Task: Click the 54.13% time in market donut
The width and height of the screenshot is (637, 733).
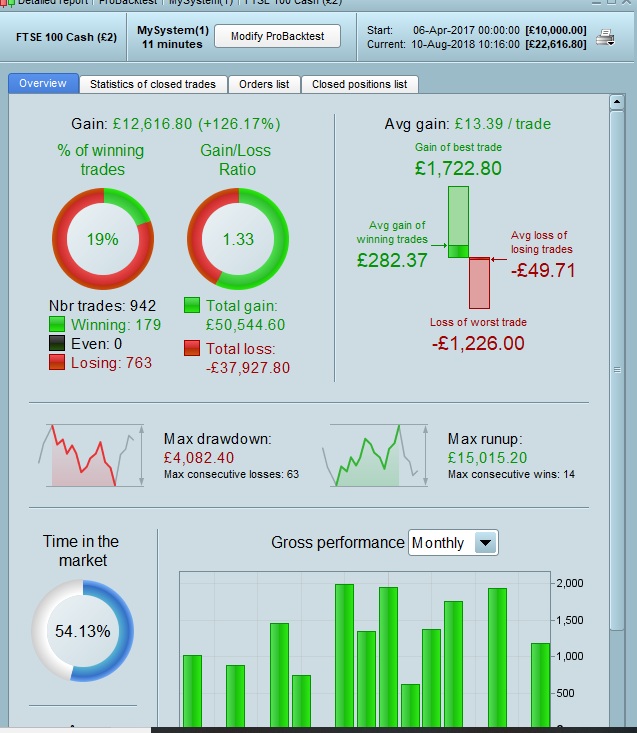Action: pyautogui.click(x=83, y=631)
